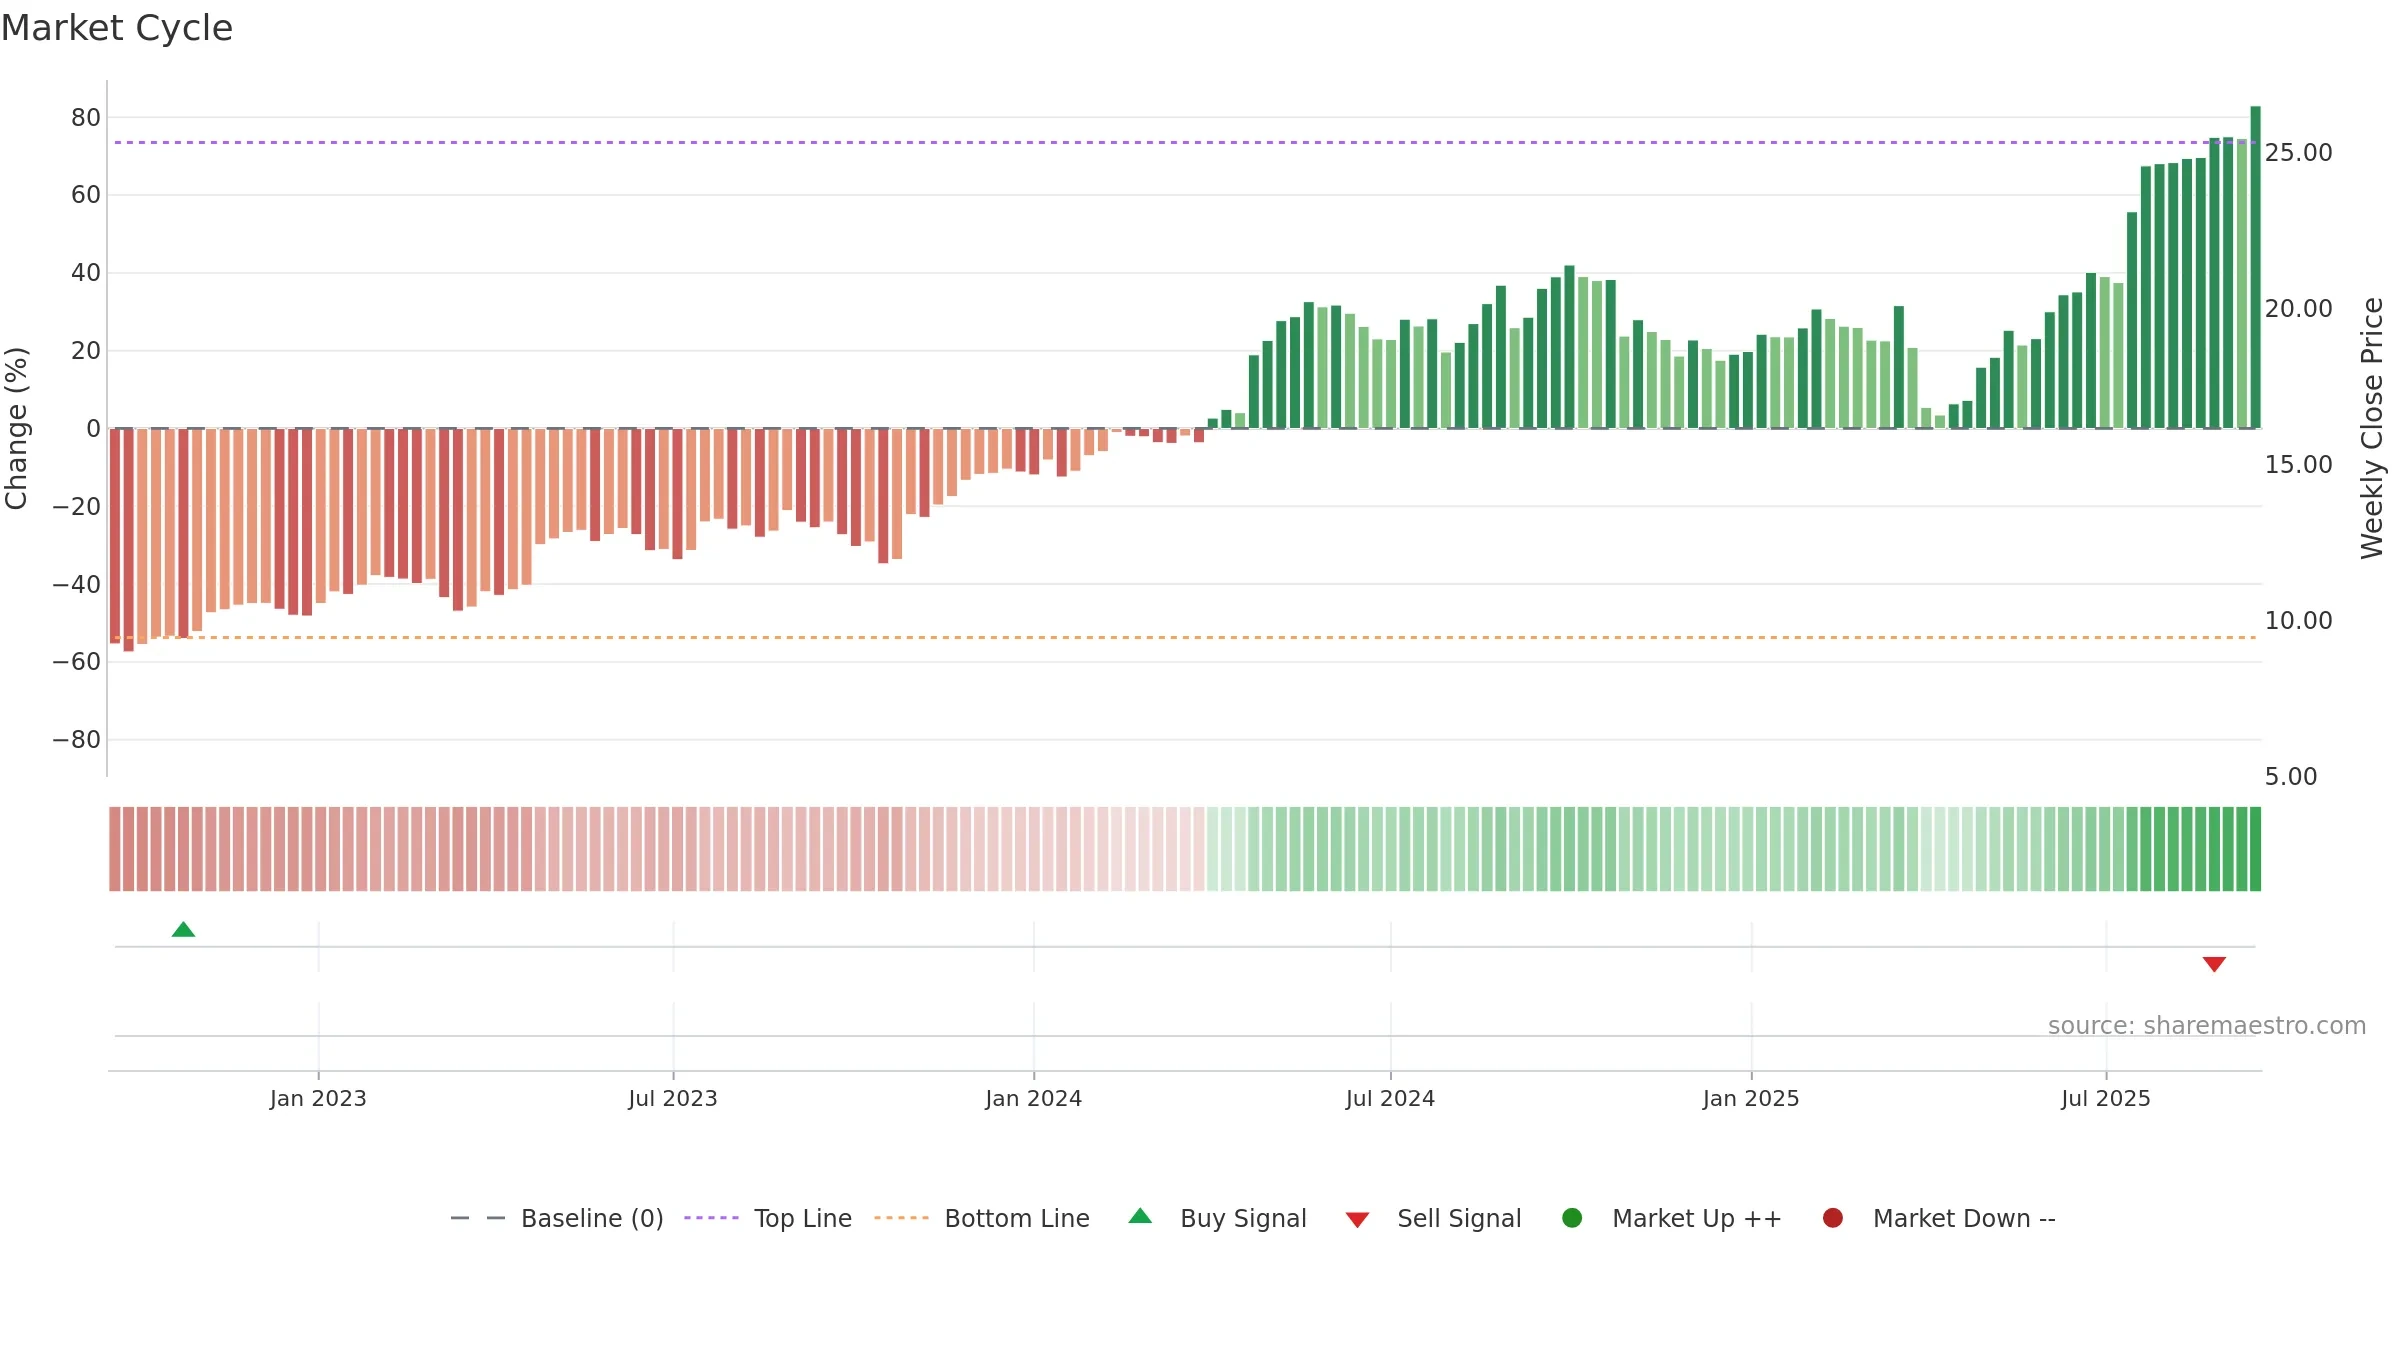Click the darkest green heat strip cell at right end
The image size is (2400, 1350).
pyautogui.click(x=2255, y=849)
